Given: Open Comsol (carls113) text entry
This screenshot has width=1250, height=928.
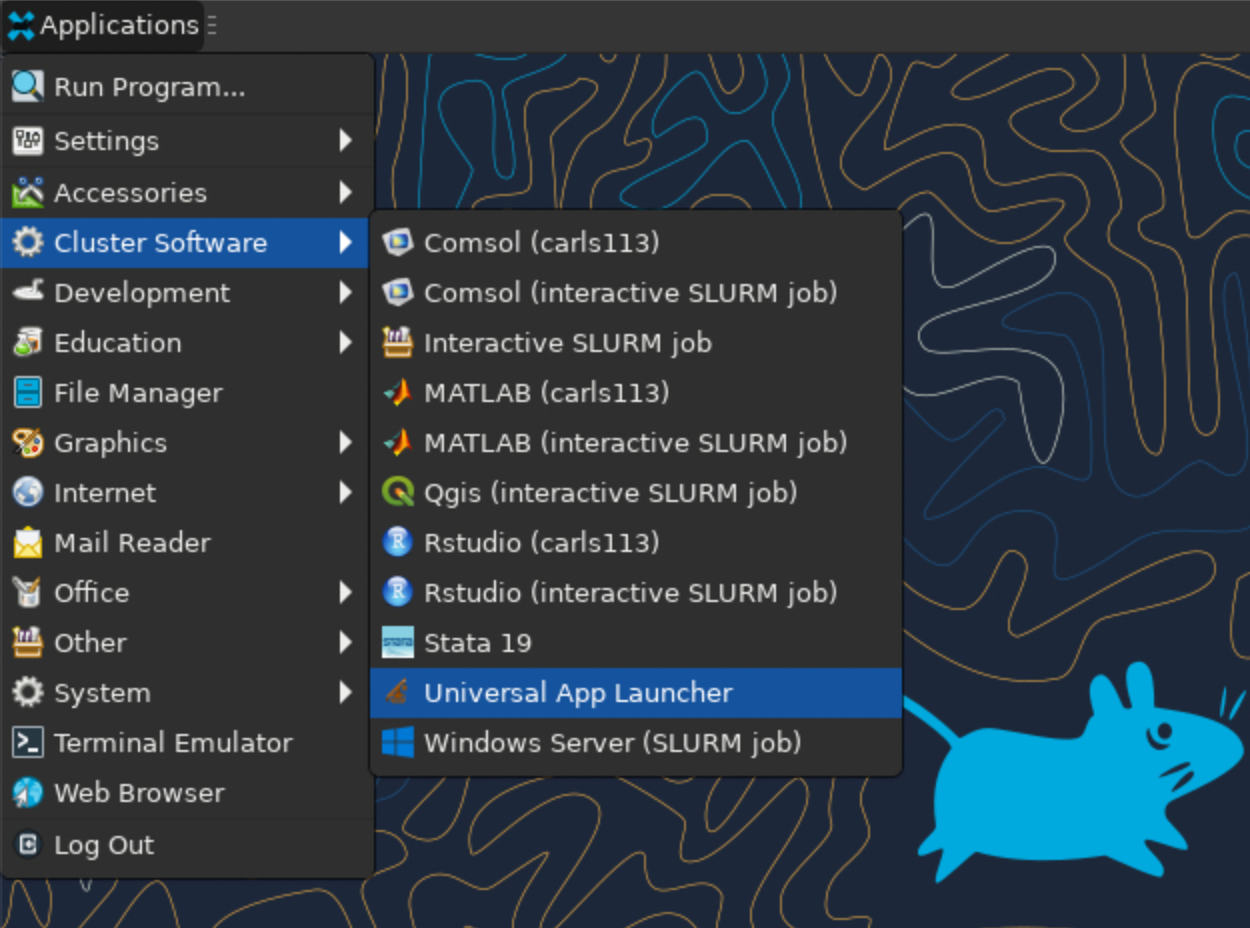Looking at the screenshot, I should (x=542, y=242).
